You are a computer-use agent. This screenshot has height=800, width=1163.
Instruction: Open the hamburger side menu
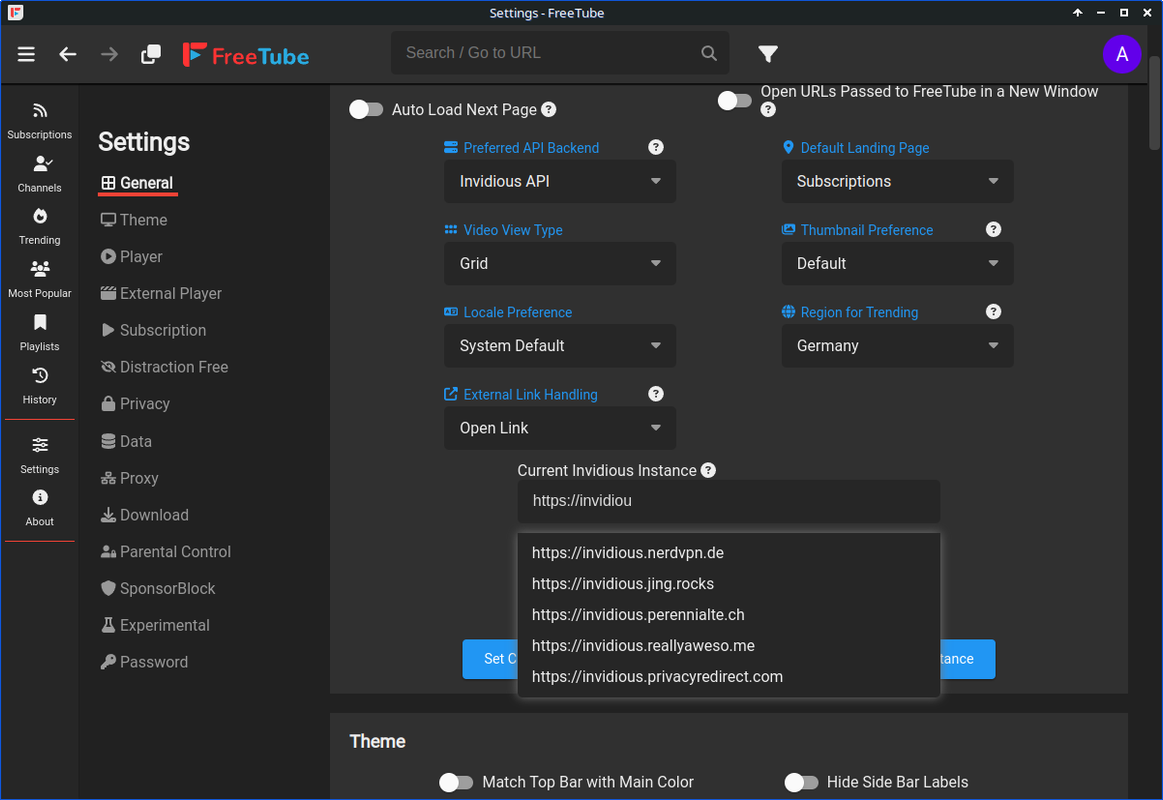click(26, 54)
